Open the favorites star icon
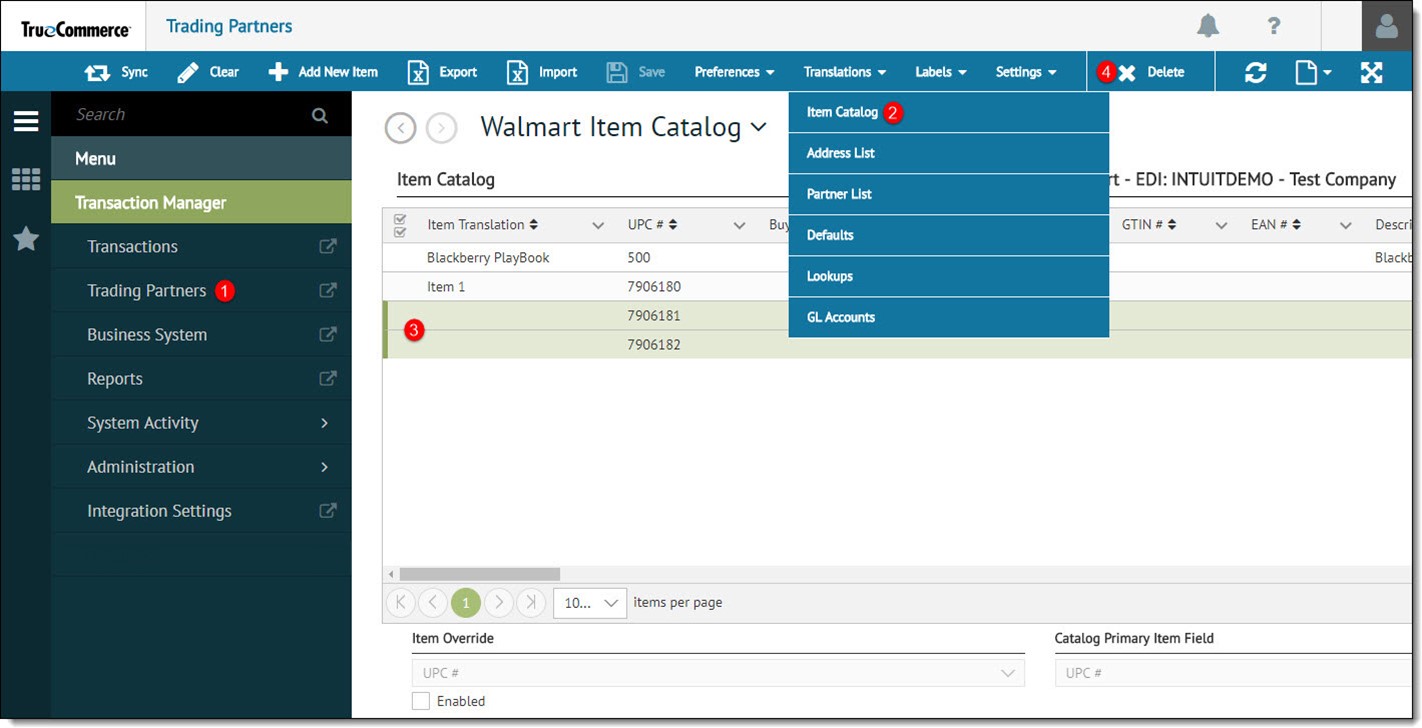The width and height of the screenshot is (1422, 728). point(26,238)
